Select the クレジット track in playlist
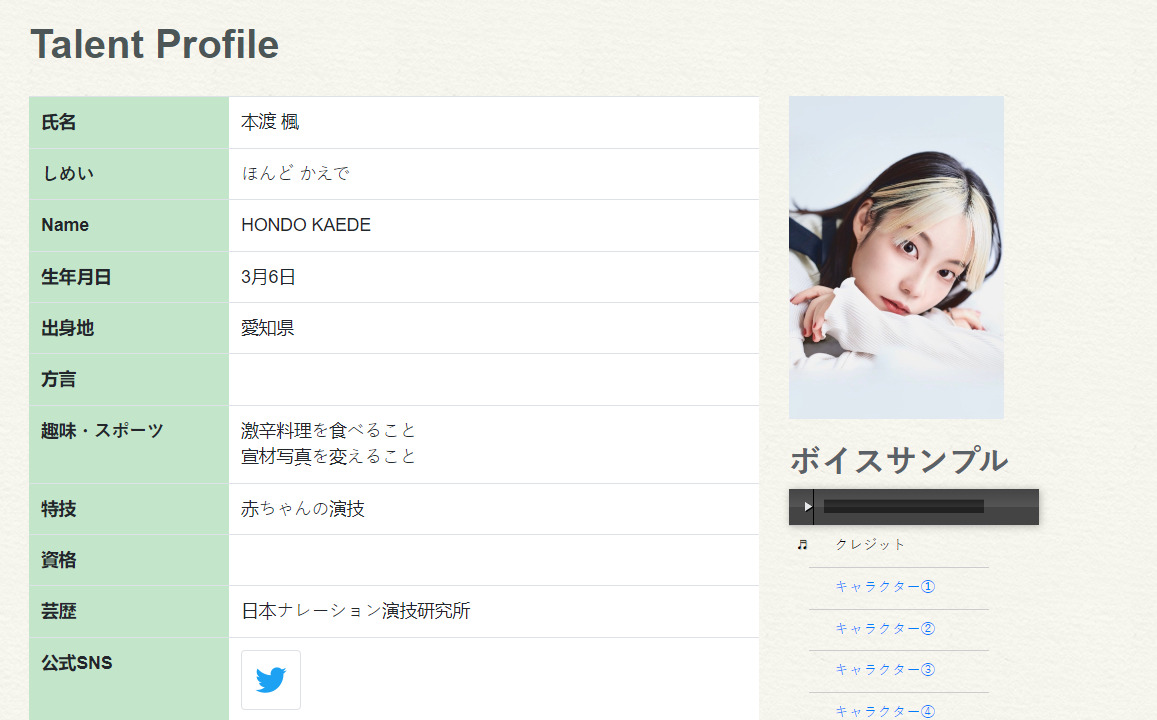The height and width of the screenshot is (720, 1157). click(x=870, y=545)
